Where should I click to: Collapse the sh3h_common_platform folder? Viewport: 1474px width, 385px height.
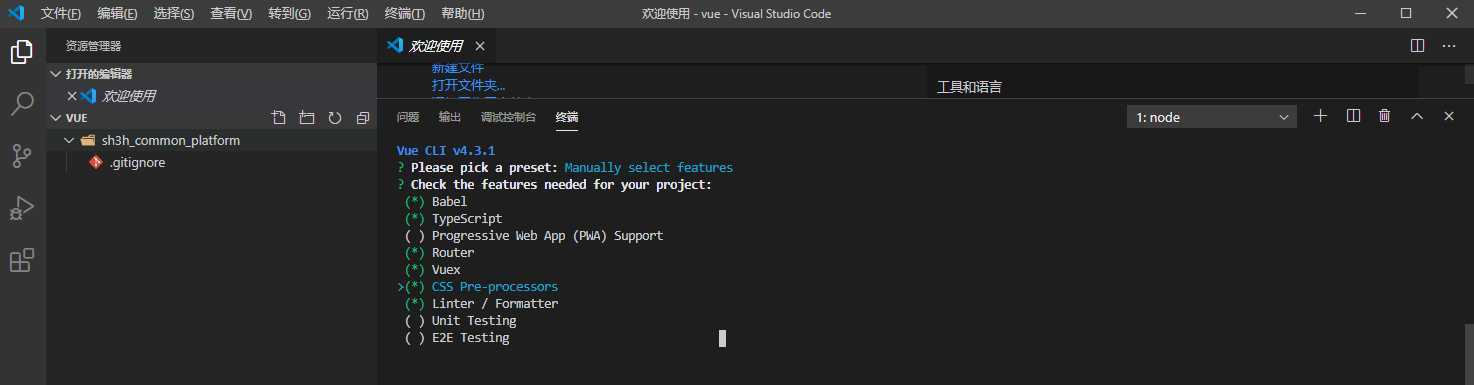point(68,141)
